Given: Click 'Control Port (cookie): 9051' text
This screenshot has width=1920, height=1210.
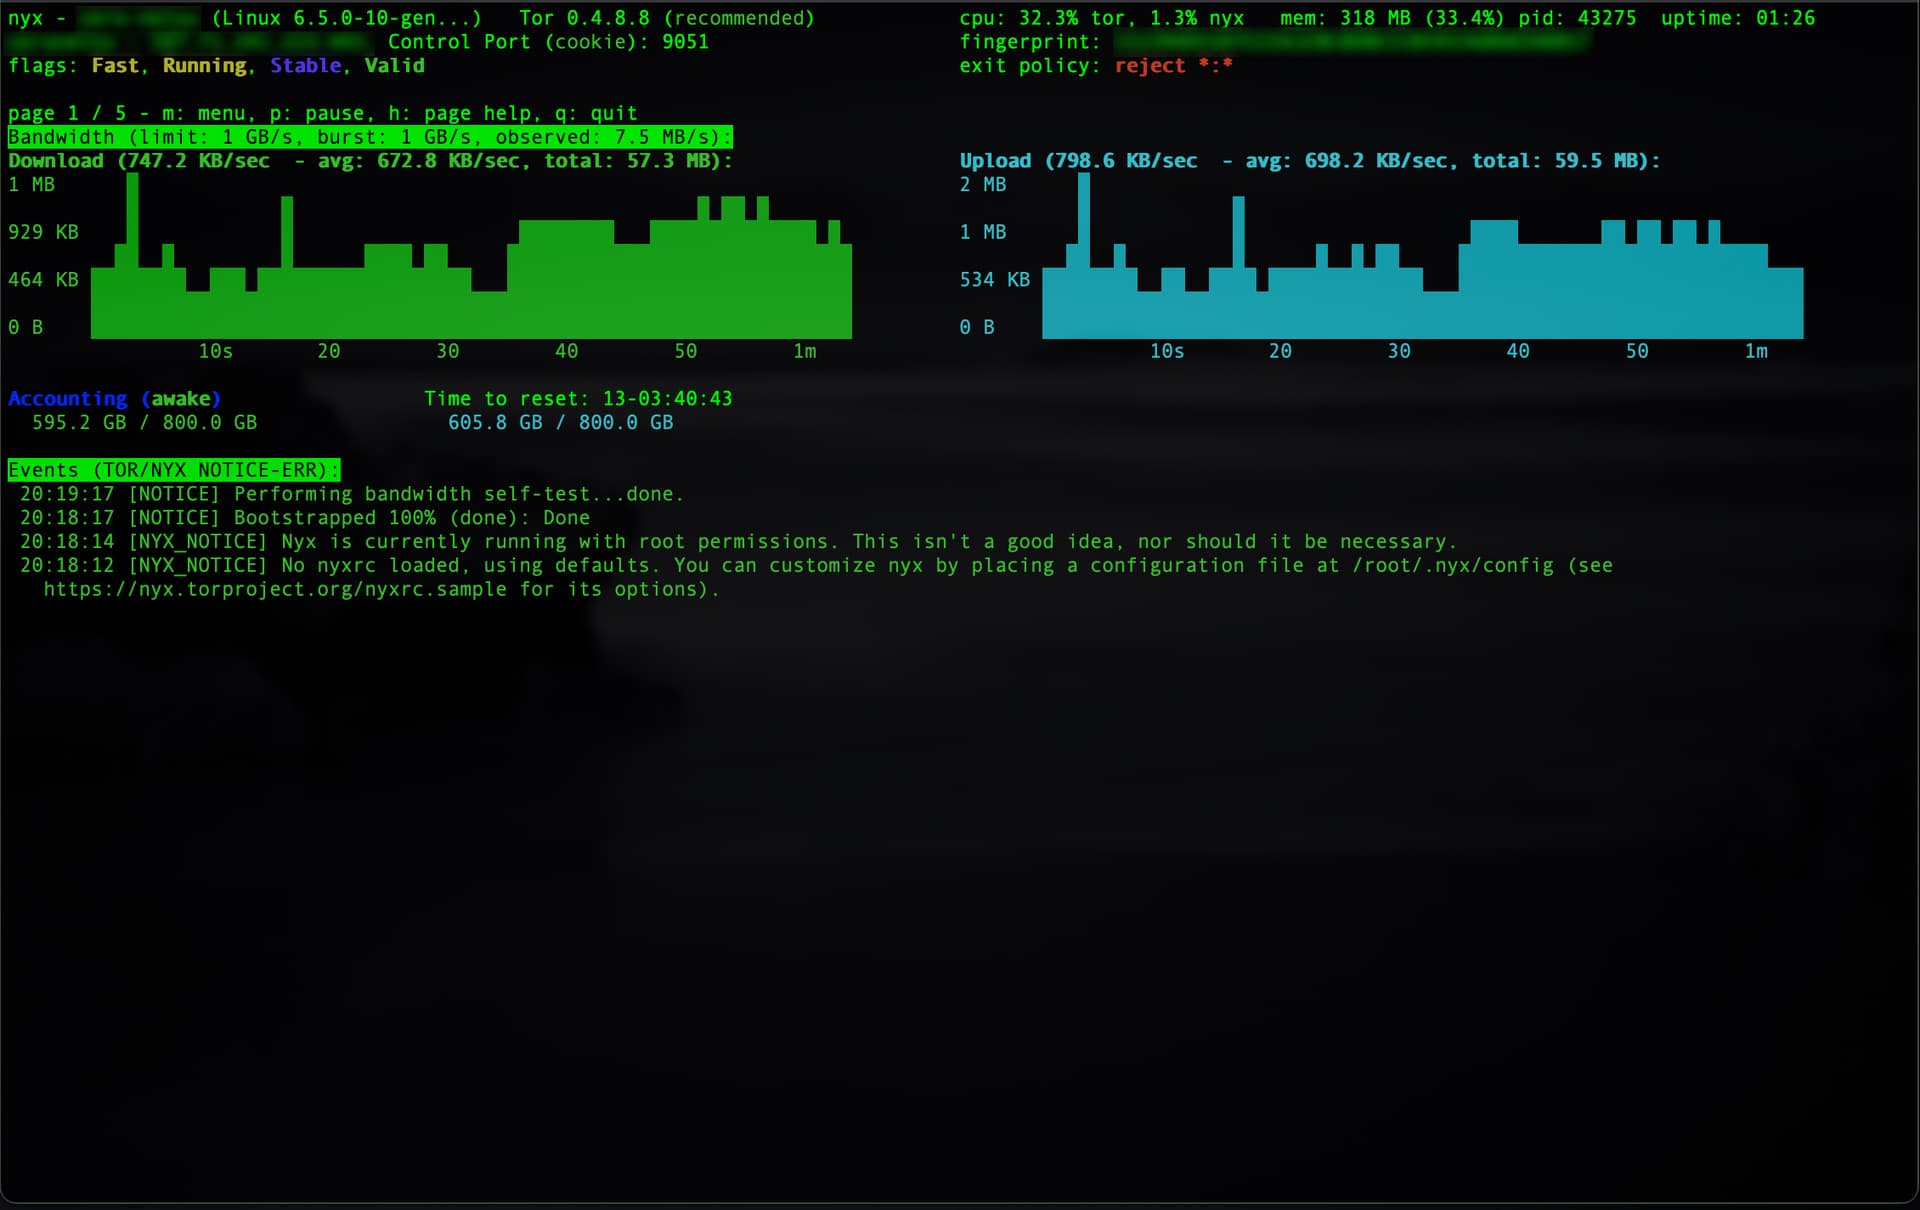Looking at the screenshot, I should pos(548,42).
